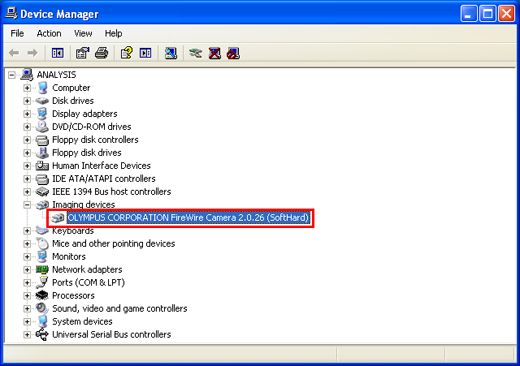Click the Update Driver toolbar icon
Image resolution: width=520 pixels, height=366 pixels.
pyautogui.click(x=195, y=53)
